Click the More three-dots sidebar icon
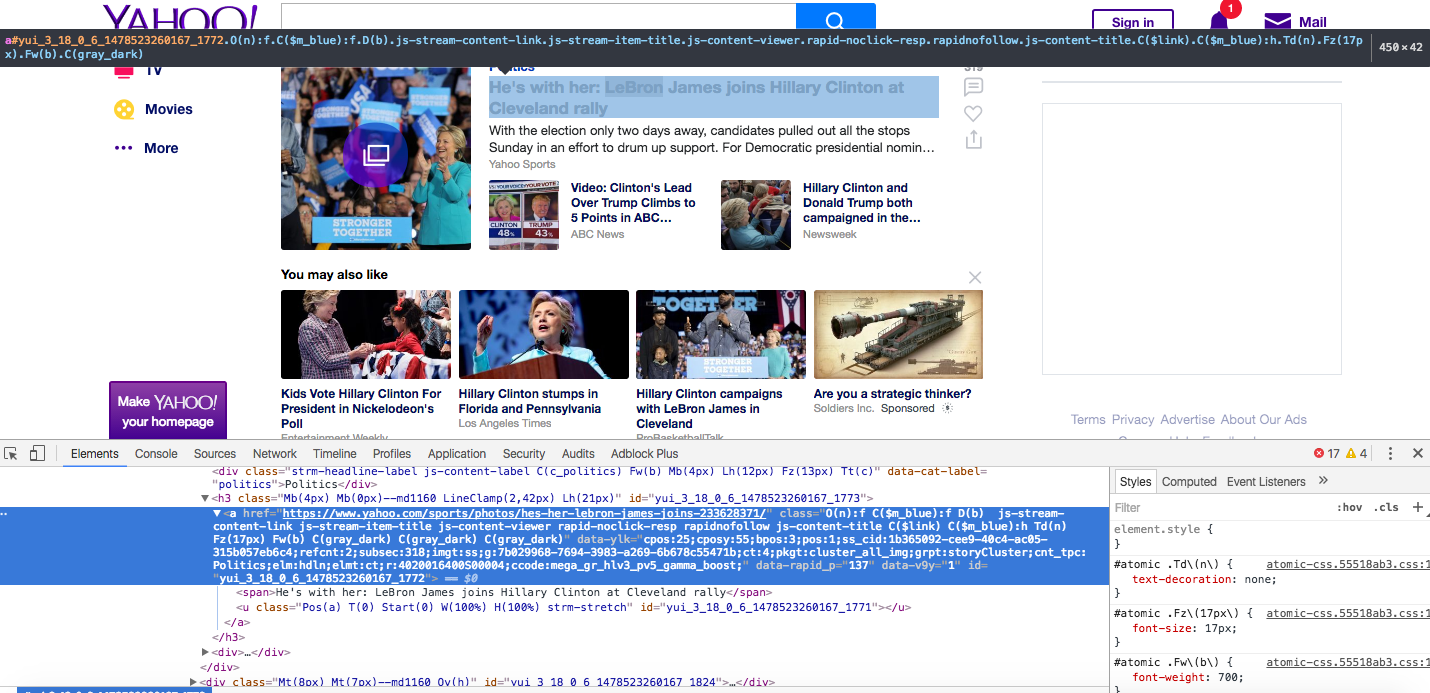Image resolution: width=1430 pixels, height=693 pixels. 124,148
